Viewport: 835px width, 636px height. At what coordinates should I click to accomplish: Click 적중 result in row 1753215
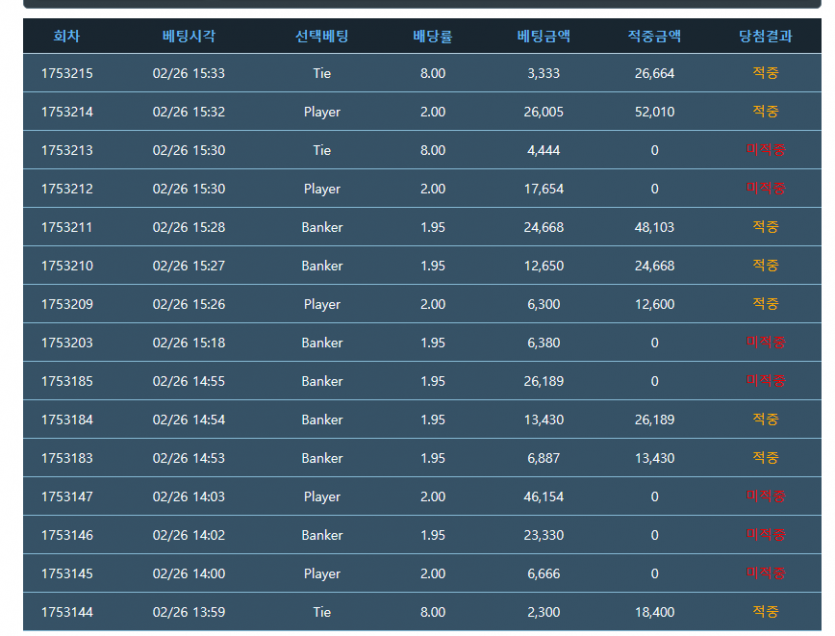[765, 72]
